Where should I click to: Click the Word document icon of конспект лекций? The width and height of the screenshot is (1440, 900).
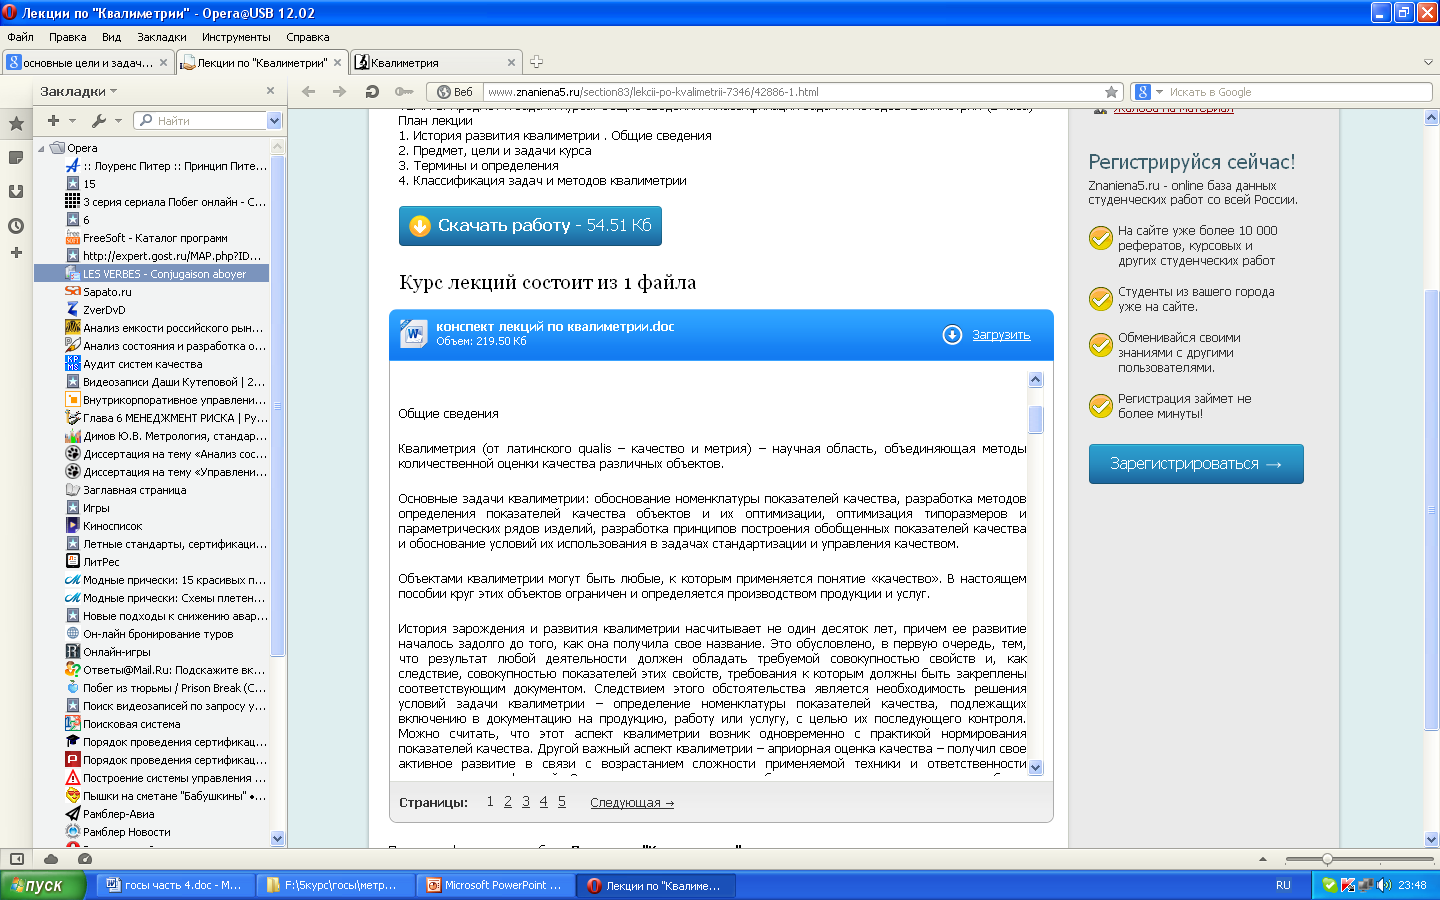coord(413,334)
